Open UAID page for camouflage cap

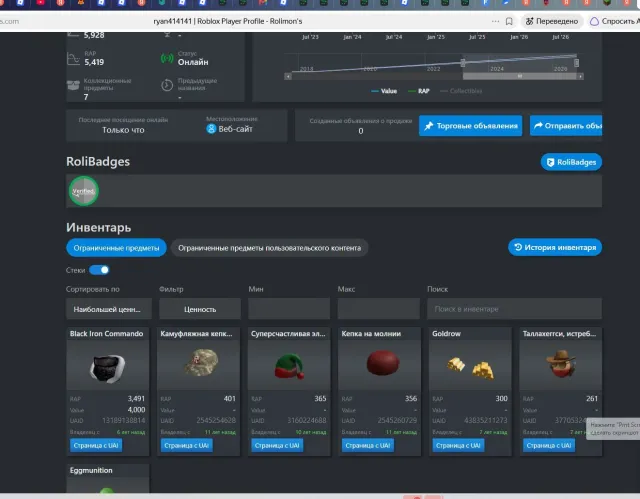pos(187,445)
